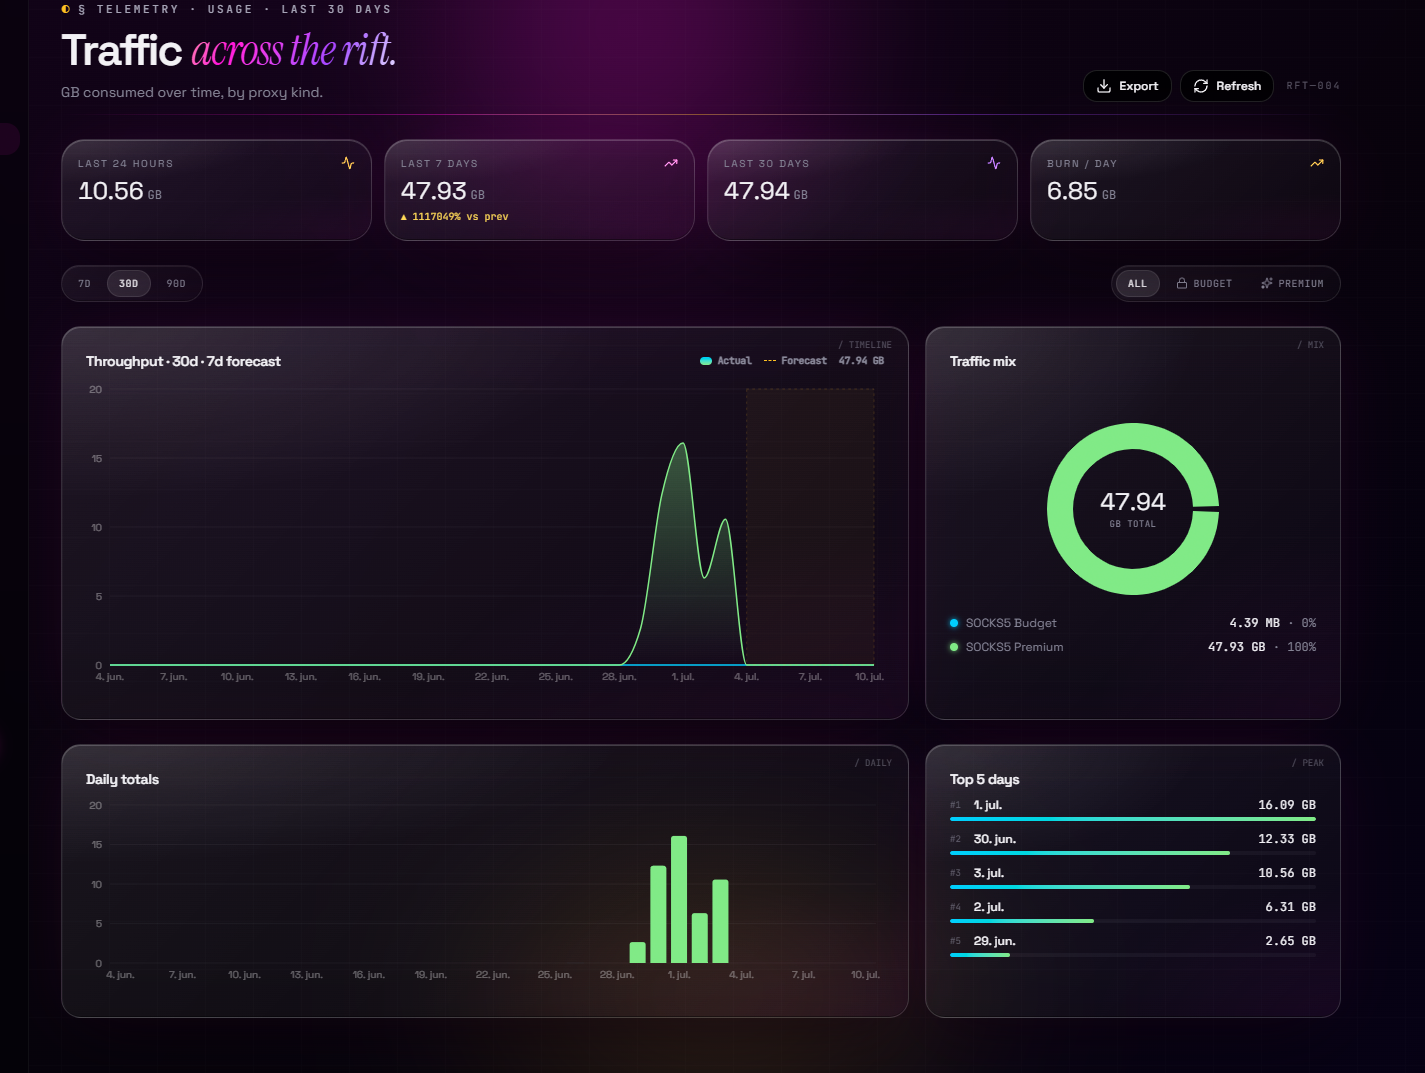The image size is (1425, 1073).
Task: Click pulse icon on Last 30 Days card
Action: (x=994, y=163)
